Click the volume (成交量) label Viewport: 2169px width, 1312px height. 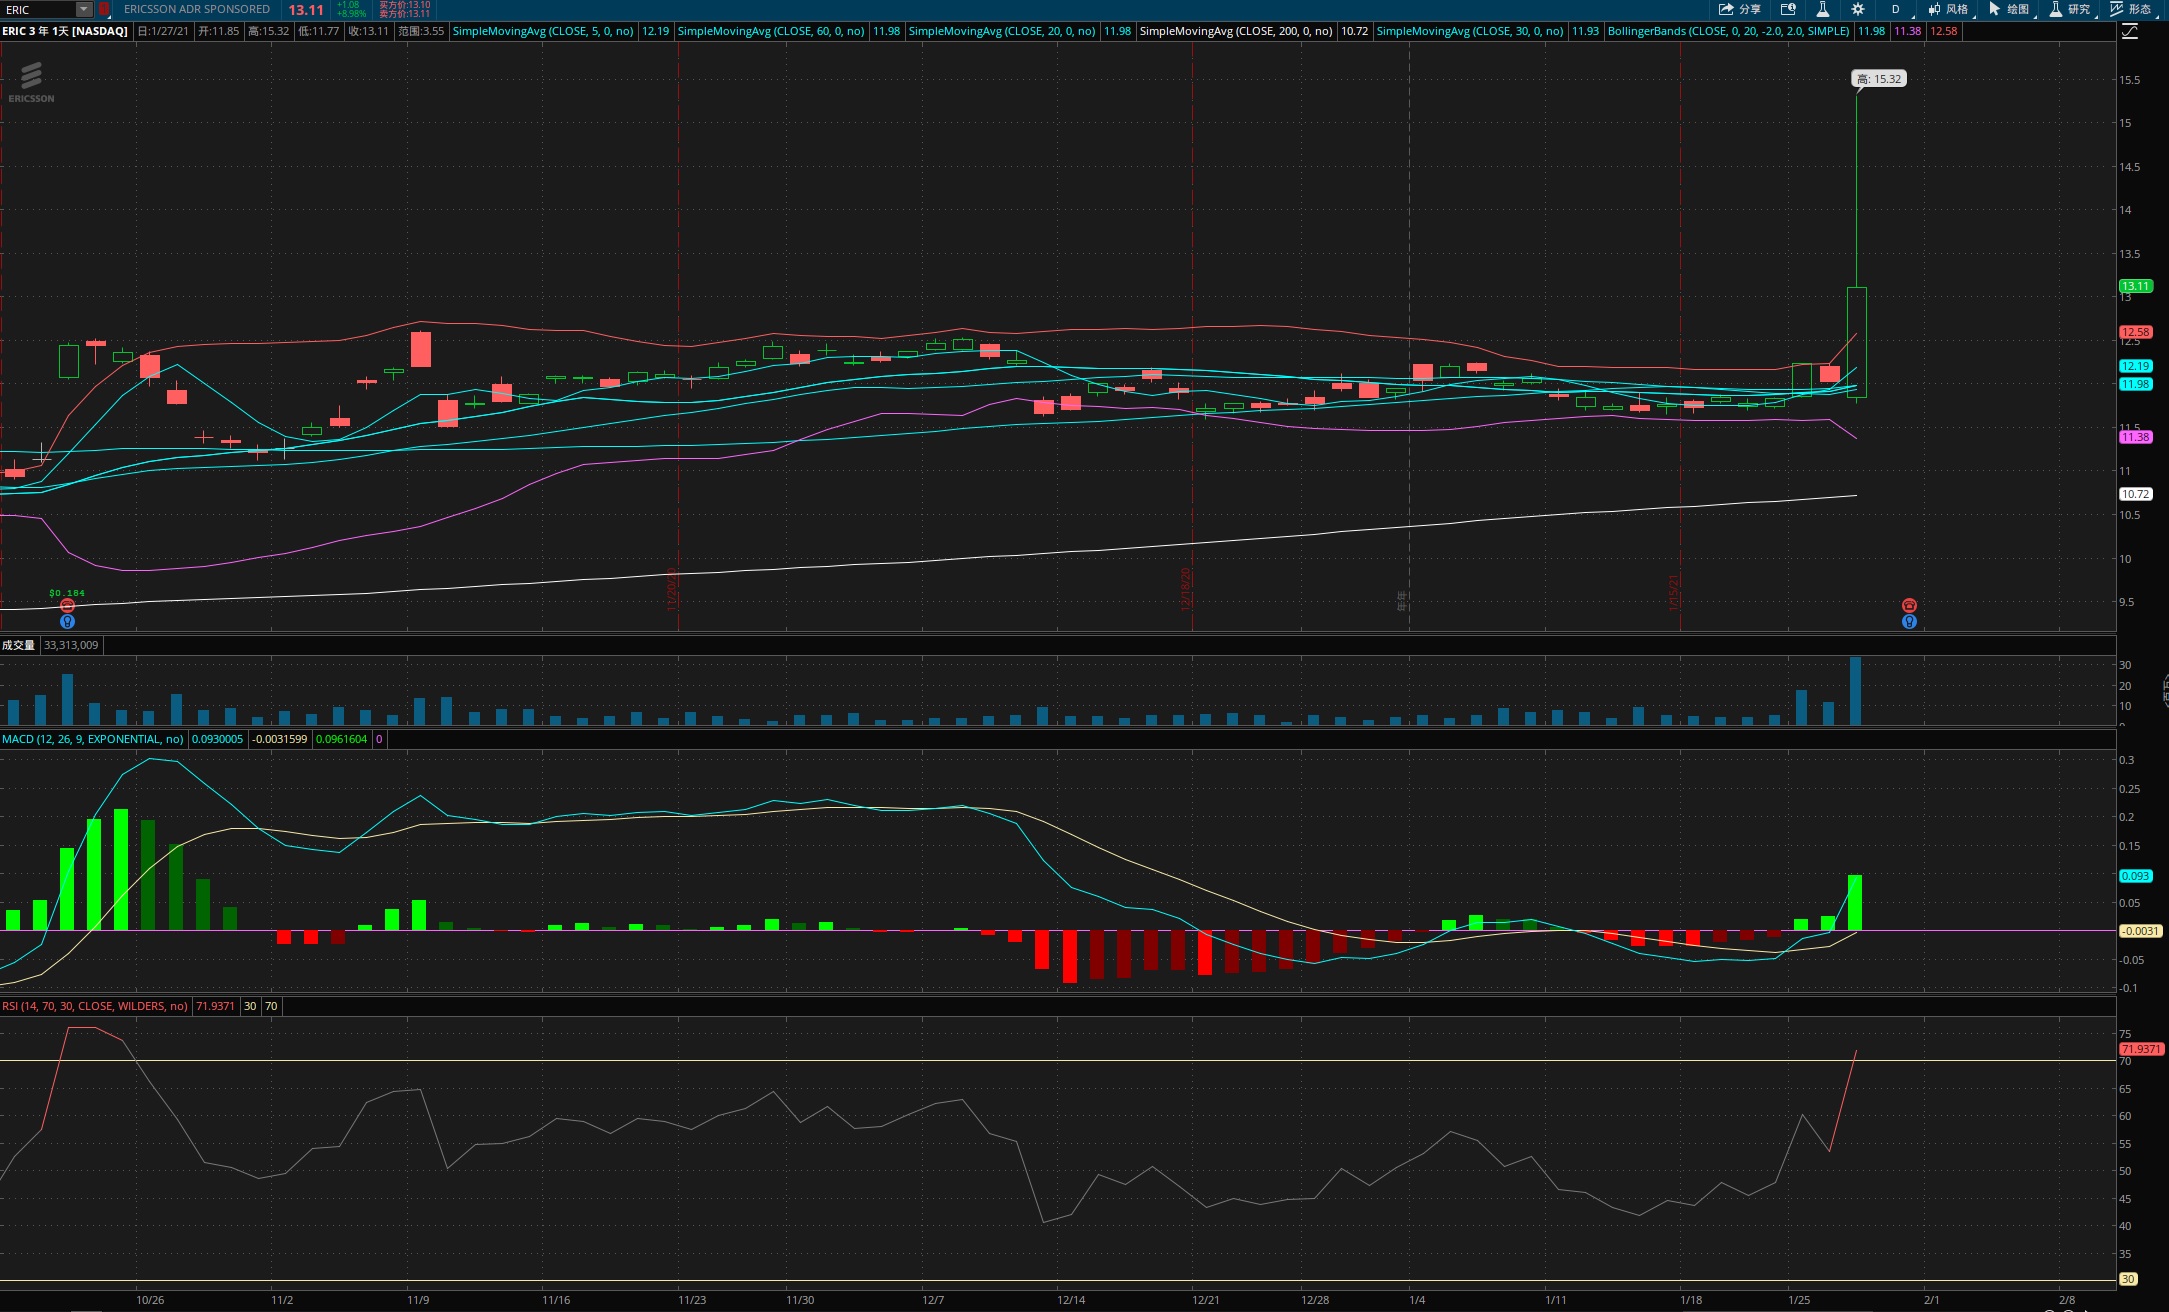click(x=18, y=645)
